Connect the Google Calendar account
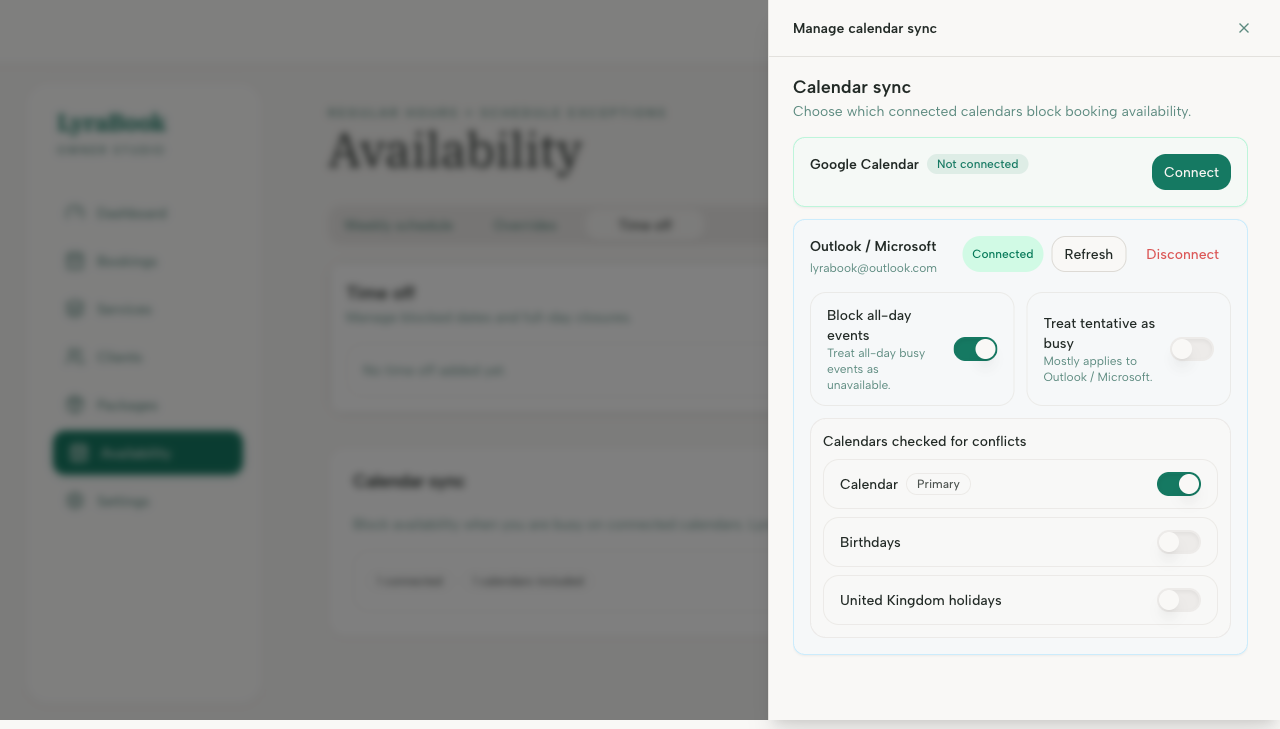Image resolution: width=1280 pixels, height=729 pixels. (x=1191, y=172)
